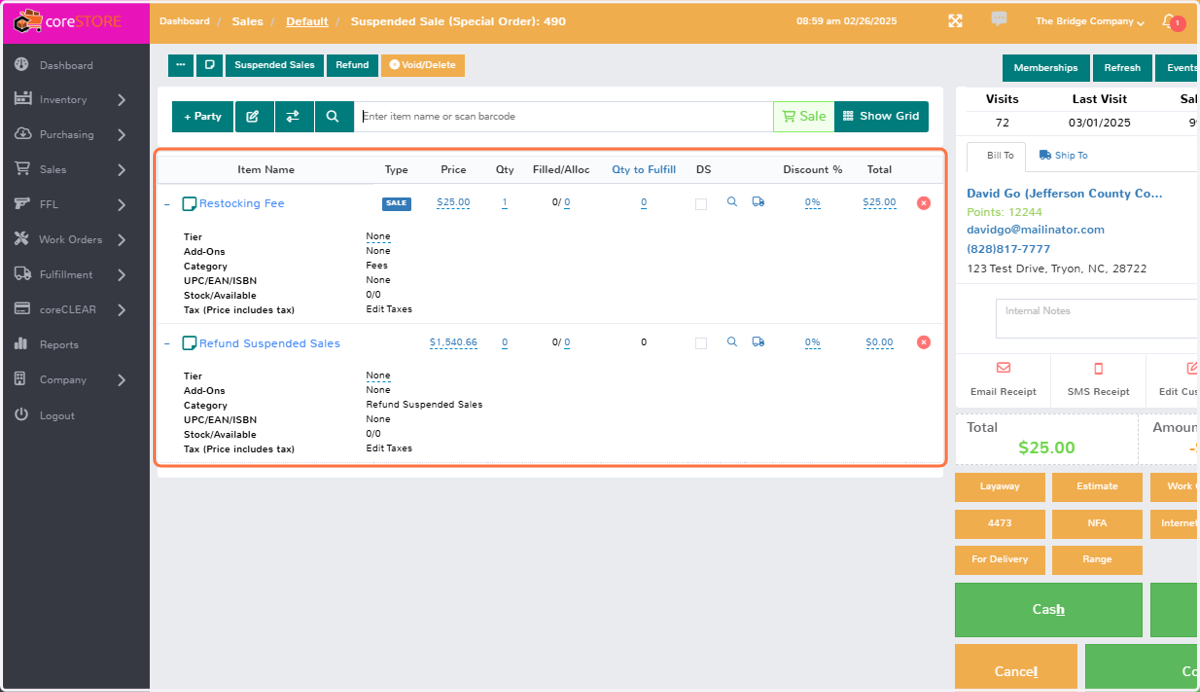
Task: Edit the $1,540.66 price link
Action: click(x=453, y=343)
